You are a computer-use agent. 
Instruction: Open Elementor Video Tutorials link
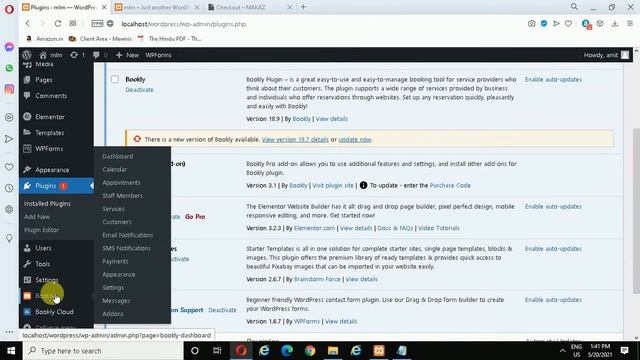pos(439,228)
